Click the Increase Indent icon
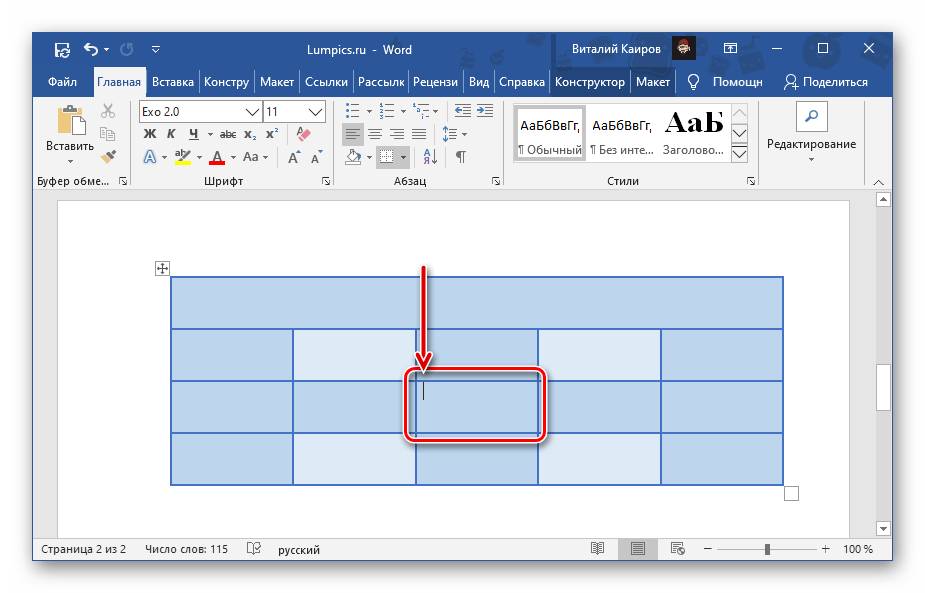 (x=484, y=111)
